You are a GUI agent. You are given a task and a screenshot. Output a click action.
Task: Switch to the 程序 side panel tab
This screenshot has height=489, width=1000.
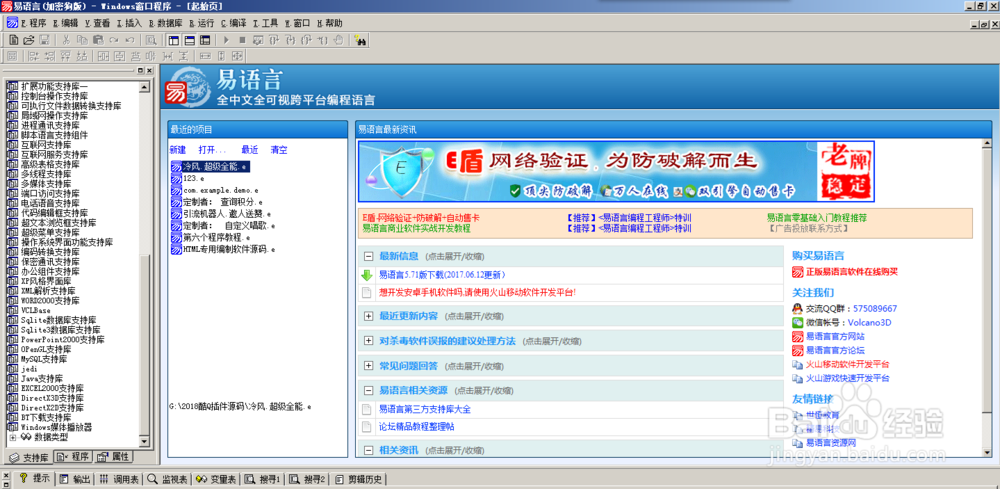coord(73,456)
